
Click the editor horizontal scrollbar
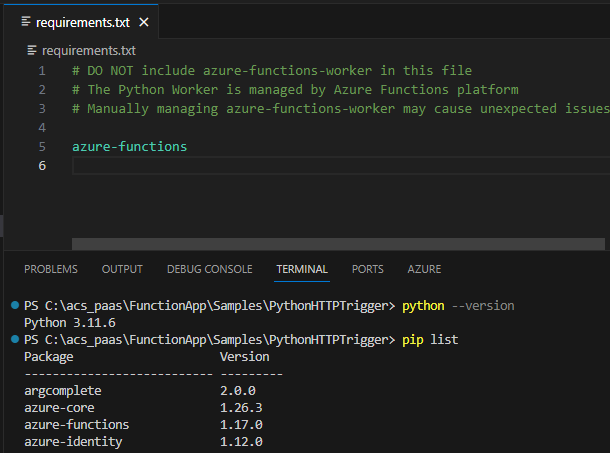(x=338, y=244)
